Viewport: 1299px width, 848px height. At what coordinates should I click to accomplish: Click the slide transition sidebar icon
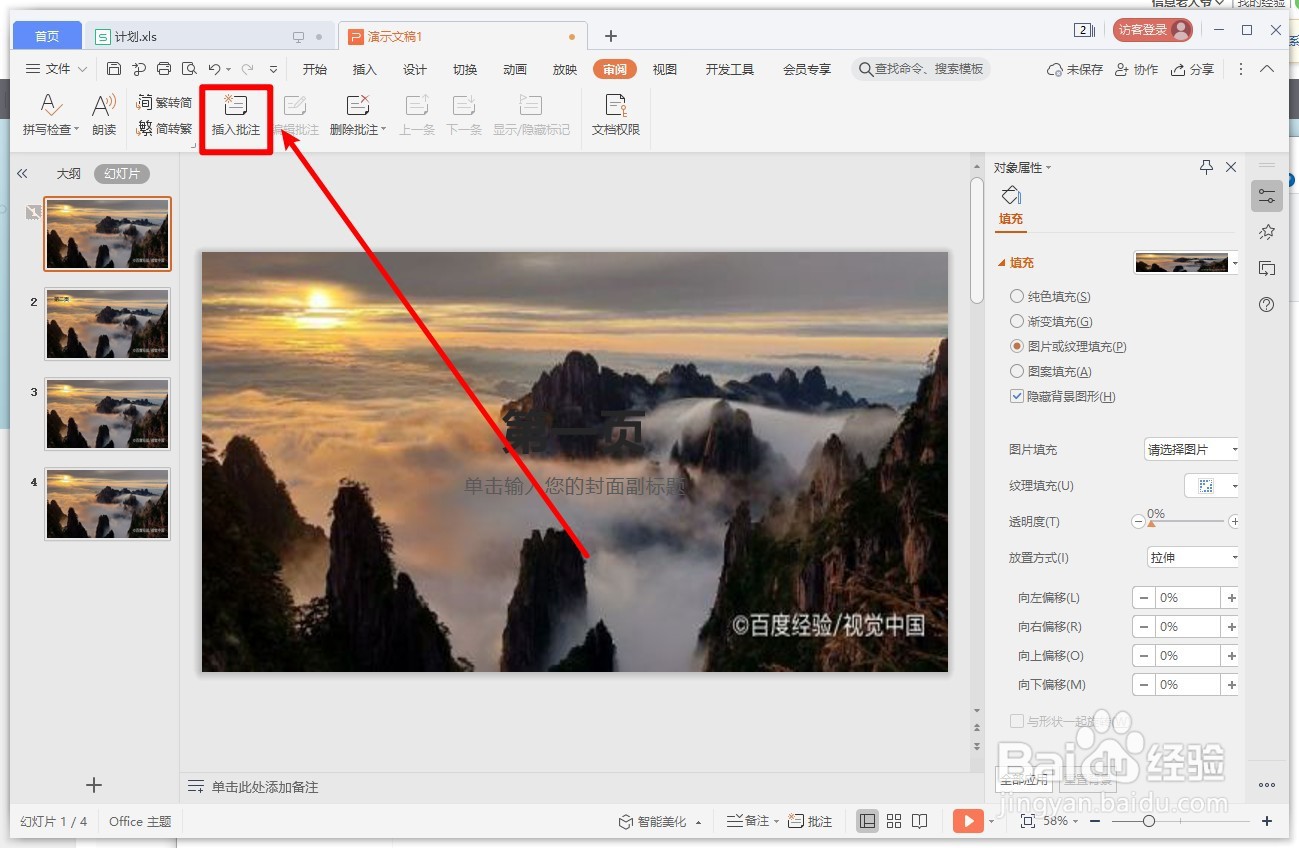coord(1267,268)
